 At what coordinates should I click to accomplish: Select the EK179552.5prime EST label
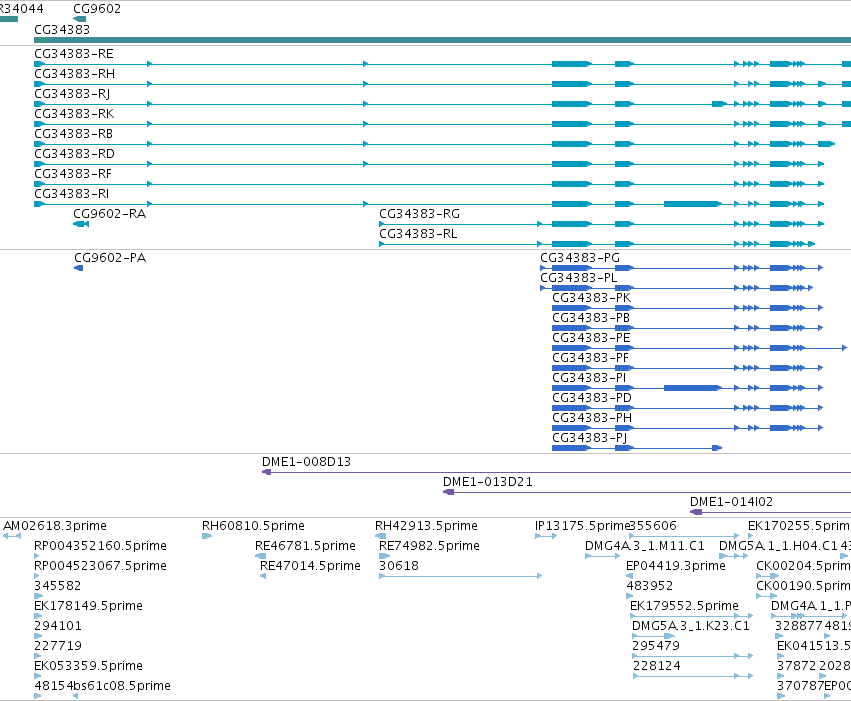click(684, 607)
